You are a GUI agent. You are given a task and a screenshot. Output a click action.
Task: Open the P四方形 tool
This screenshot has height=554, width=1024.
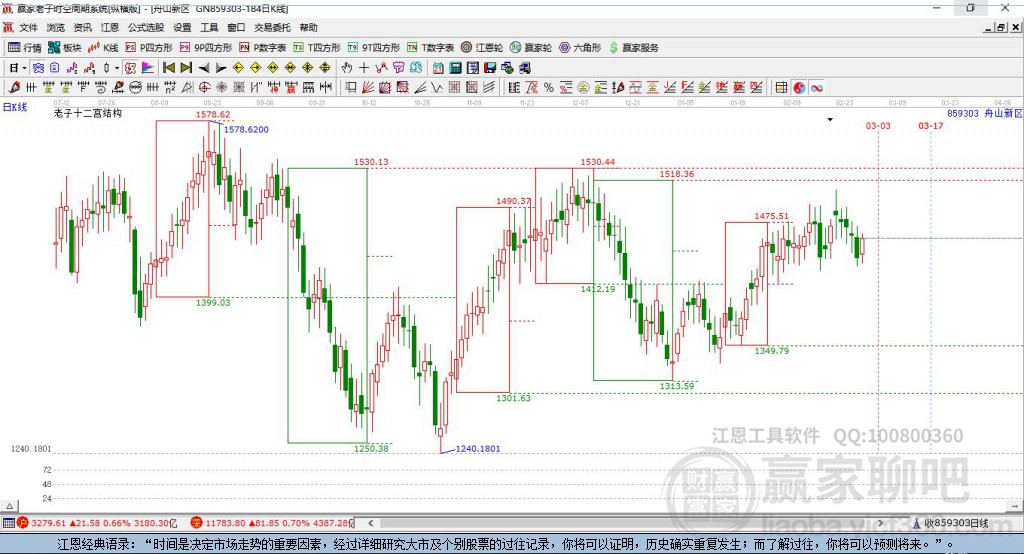(x=149, y=48)
